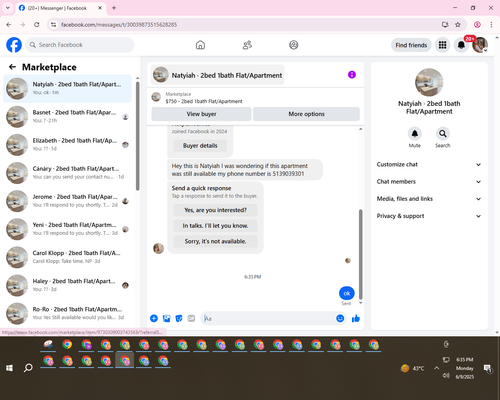Open the Jerome conversation
This screenshot has width=500, height=400.
[67, 201]
